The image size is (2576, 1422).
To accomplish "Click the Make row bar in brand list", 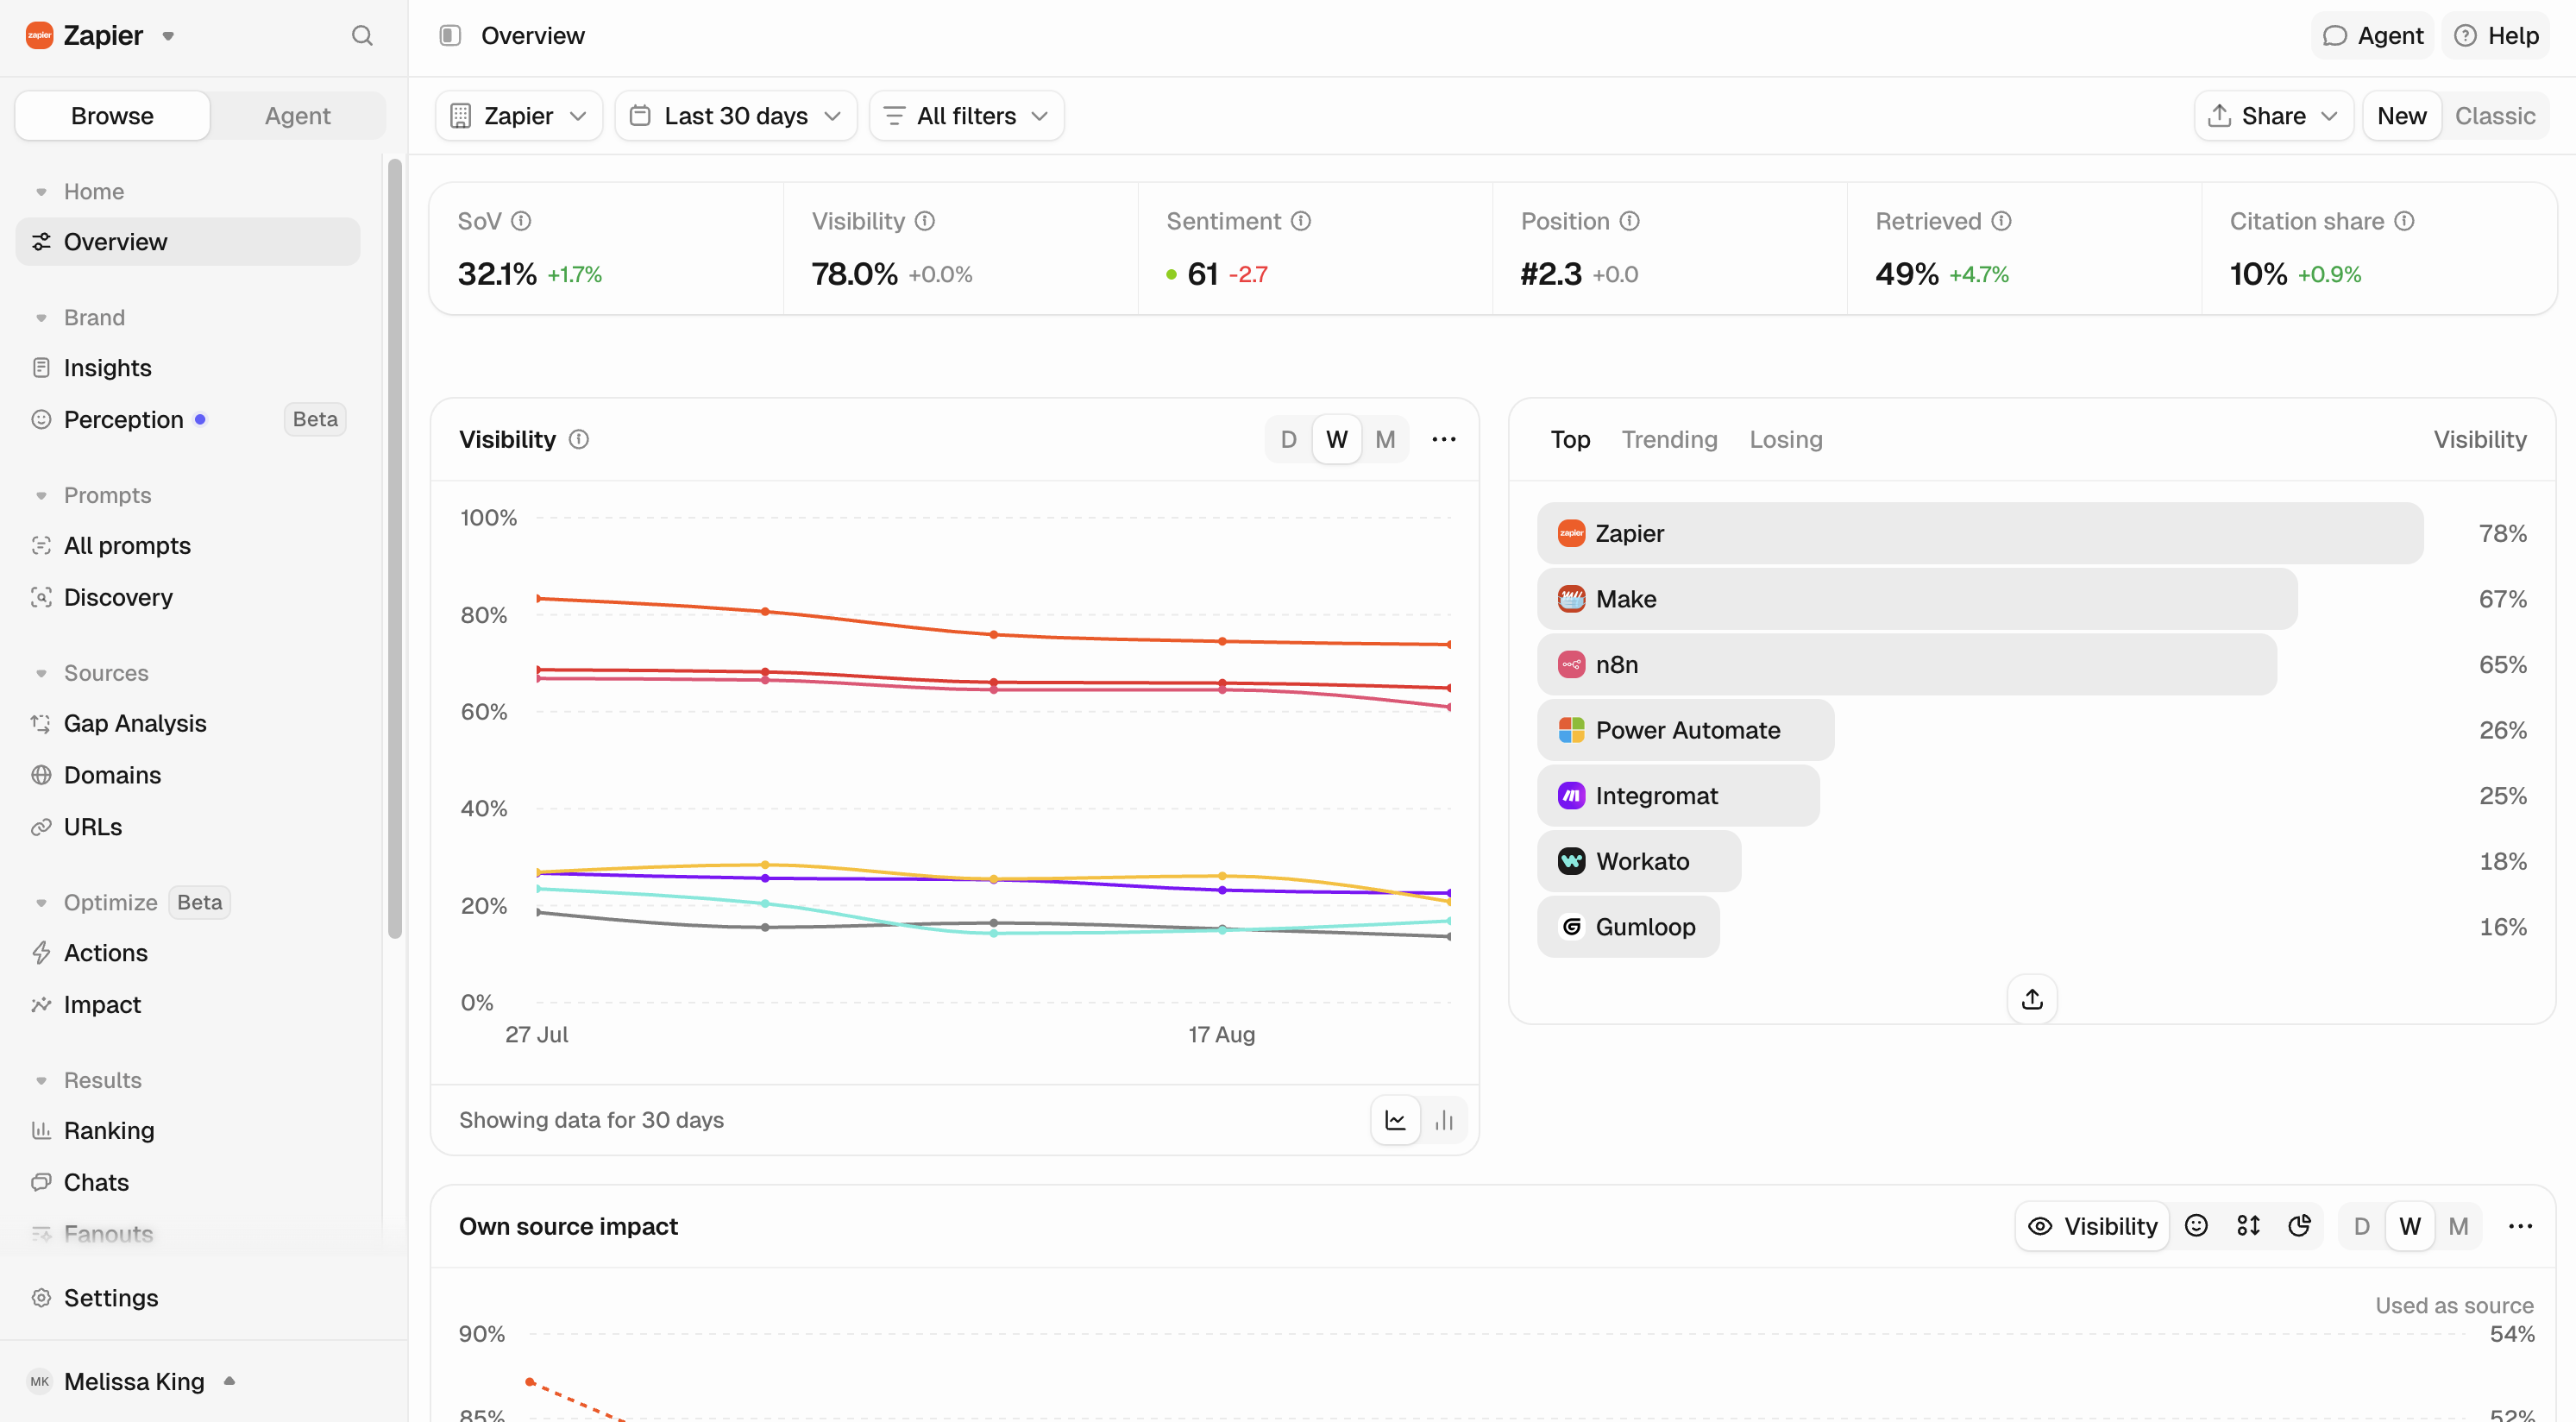I will [1917, 599].
